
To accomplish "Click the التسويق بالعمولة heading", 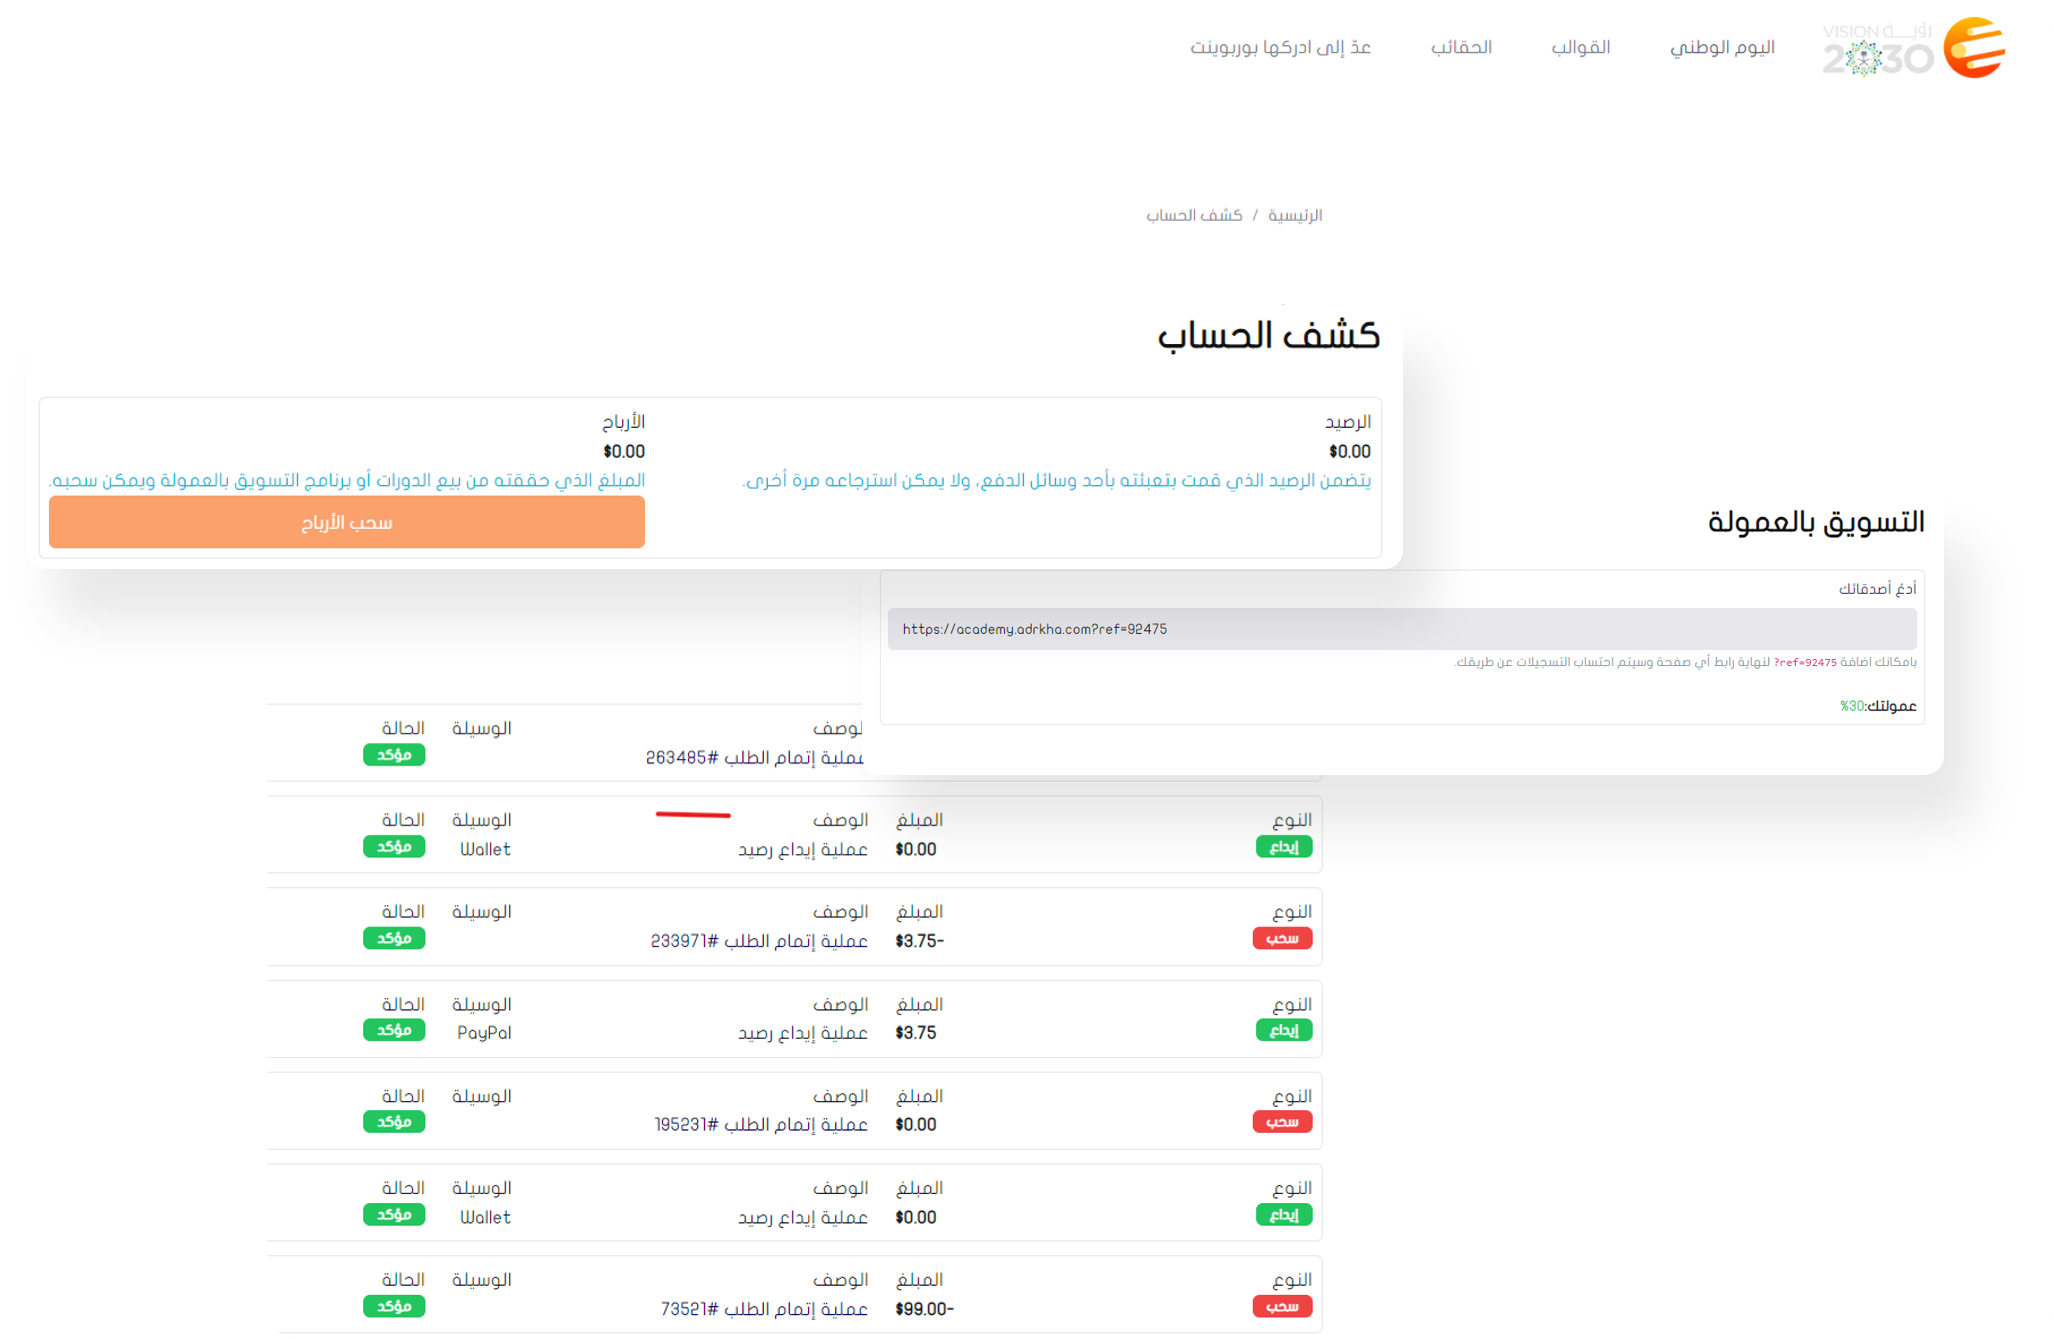I will pyautogui.click(x=1816, y=522).
